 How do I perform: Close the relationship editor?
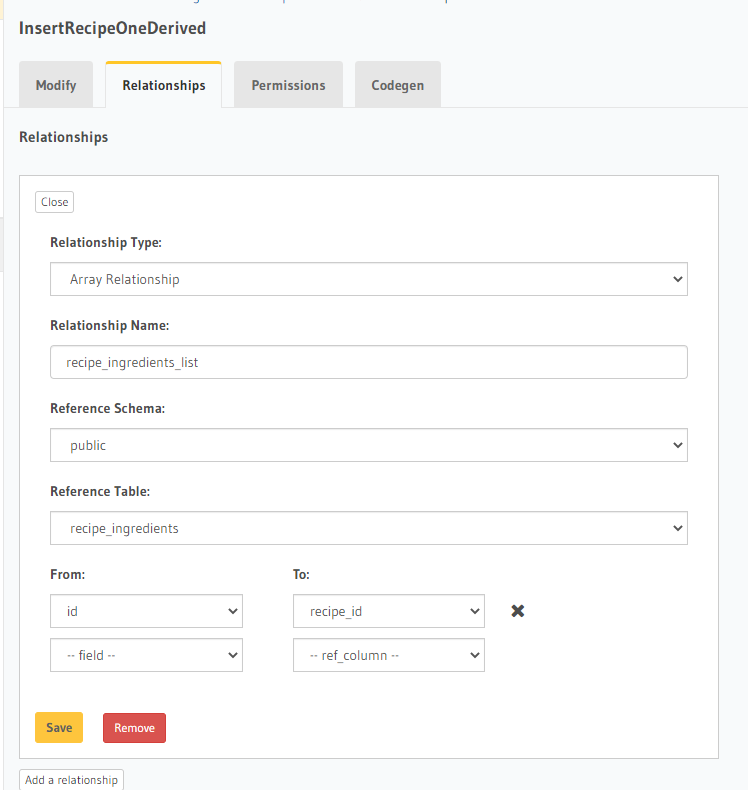coord(54,202)
